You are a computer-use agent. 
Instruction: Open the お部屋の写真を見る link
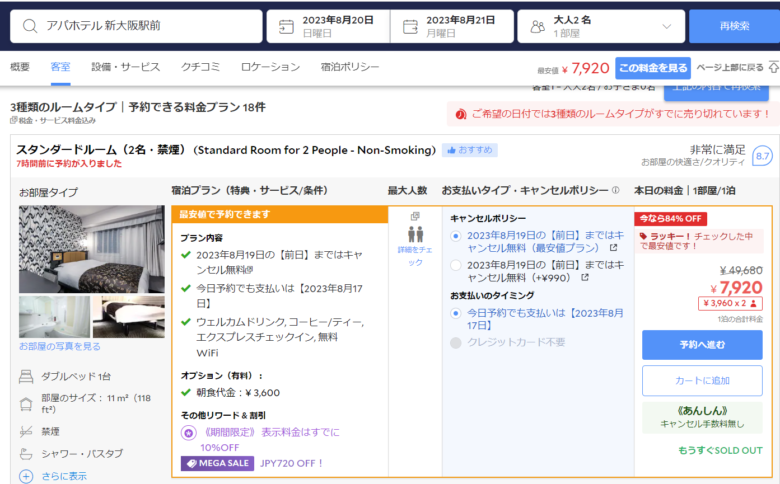point(60,346)
